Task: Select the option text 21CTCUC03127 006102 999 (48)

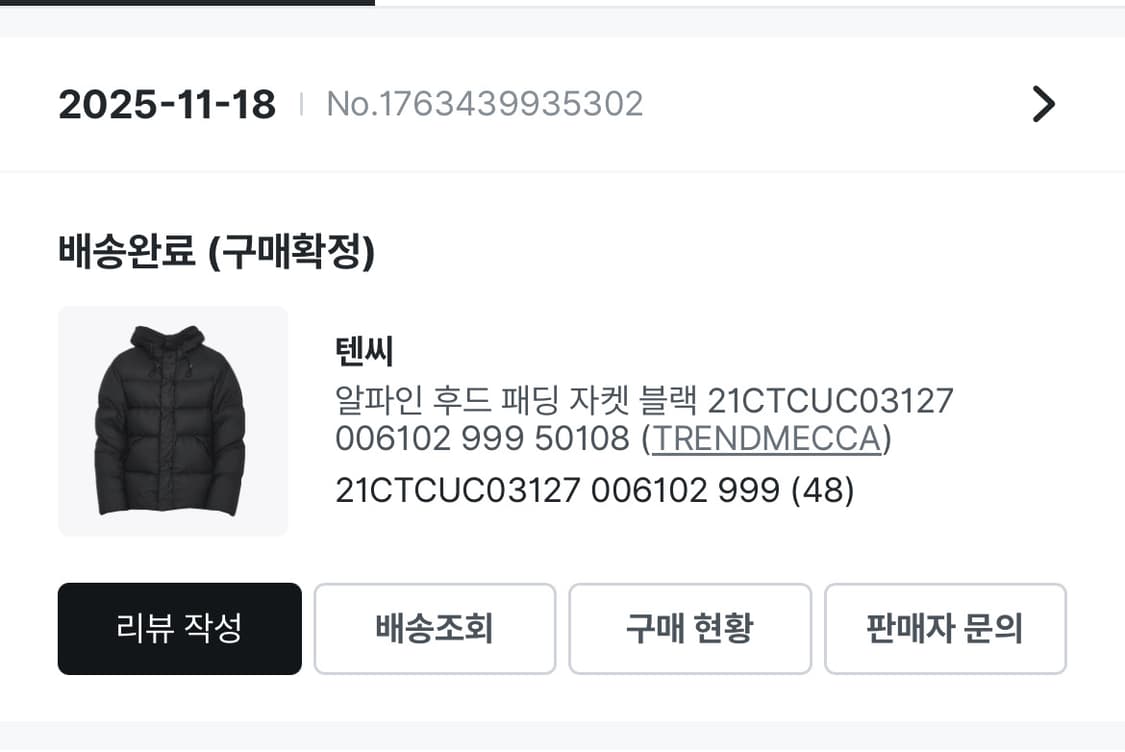Action: pyautogui.click(x=594, y=490)
